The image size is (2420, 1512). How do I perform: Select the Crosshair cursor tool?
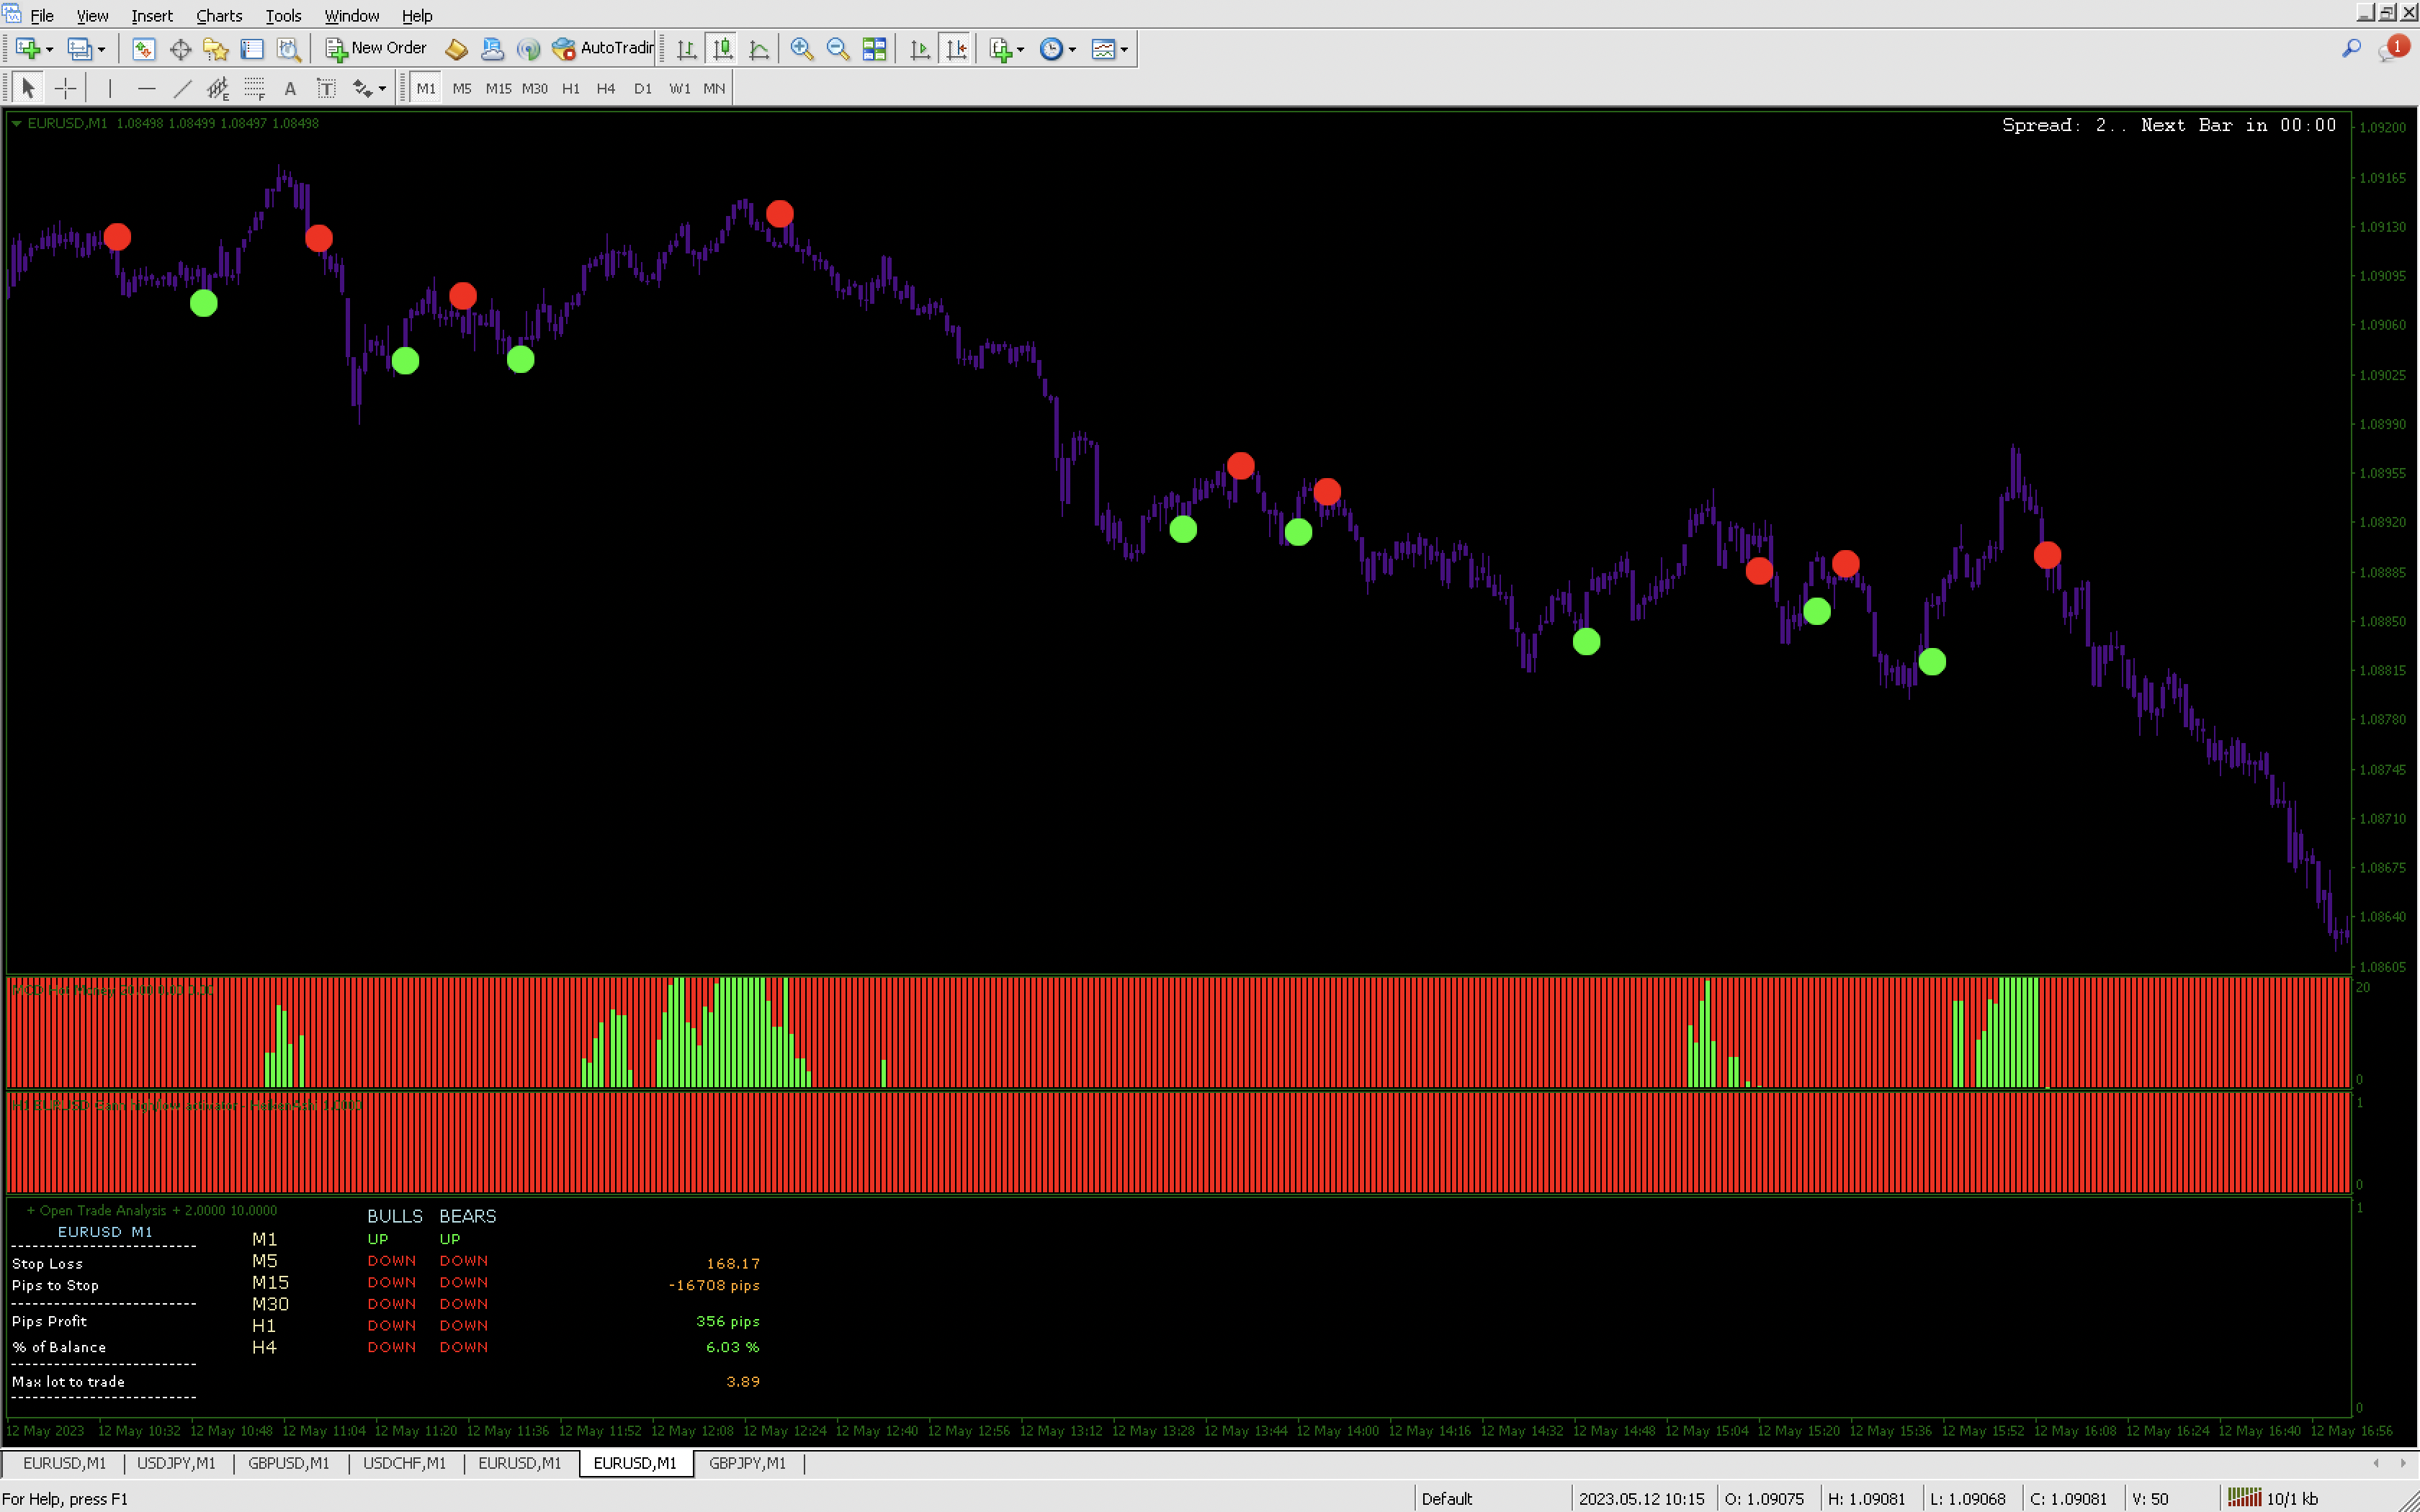click(x=65, y=89)
